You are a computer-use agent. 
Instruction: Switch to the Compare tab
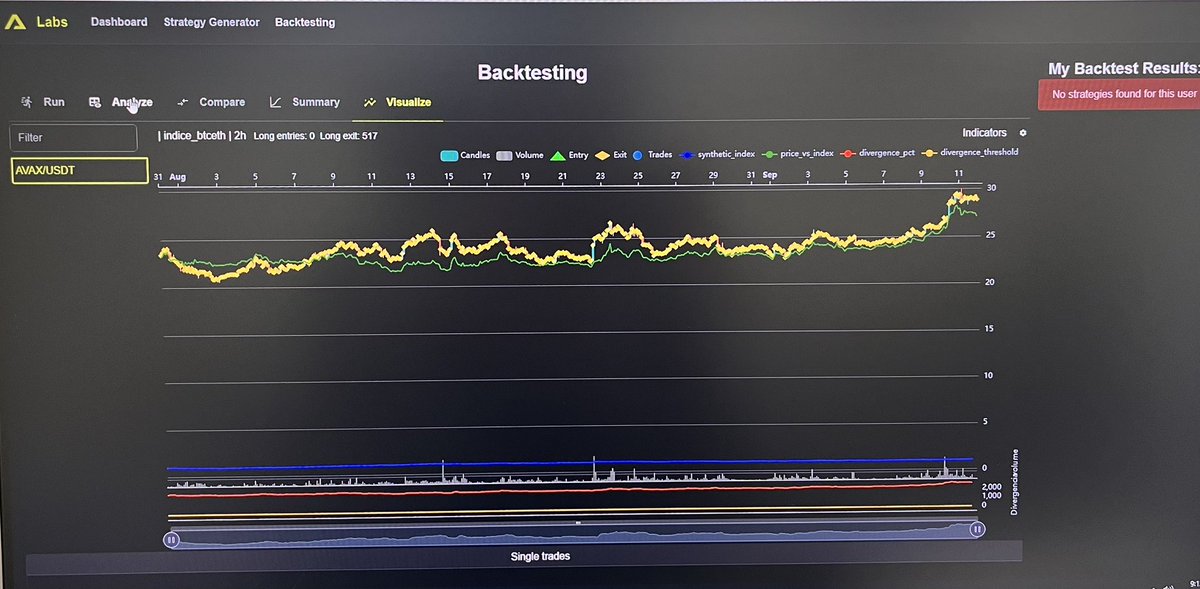click(211, 102)
